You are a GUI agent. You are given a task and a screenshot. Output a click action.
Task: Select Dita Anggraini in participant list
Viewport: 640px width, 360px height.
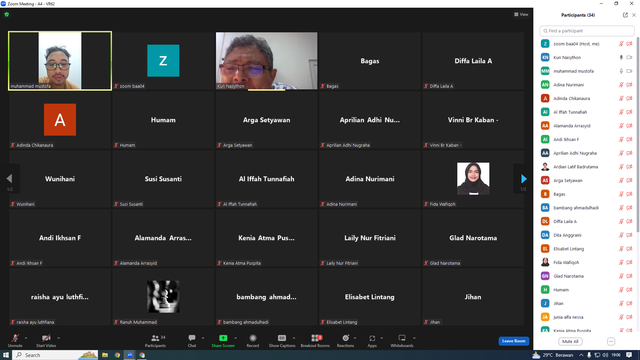tap(587, 235)
